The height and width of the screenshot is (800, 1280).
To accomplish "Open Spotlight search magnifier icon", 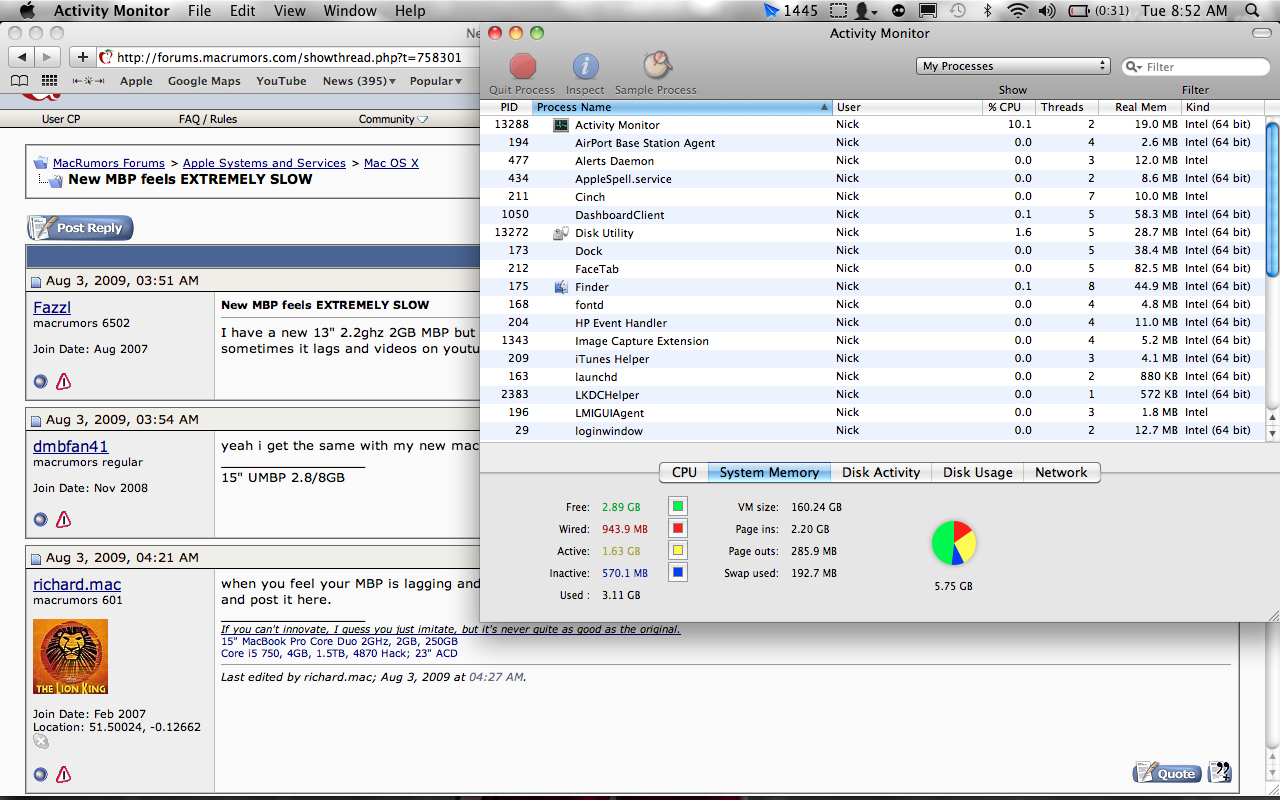I will [1253, 11].
